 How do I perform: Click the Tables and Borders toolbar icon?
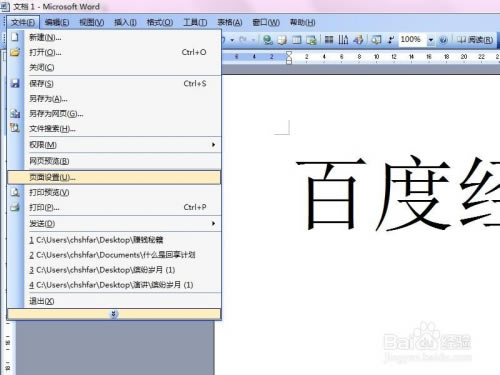282,40
